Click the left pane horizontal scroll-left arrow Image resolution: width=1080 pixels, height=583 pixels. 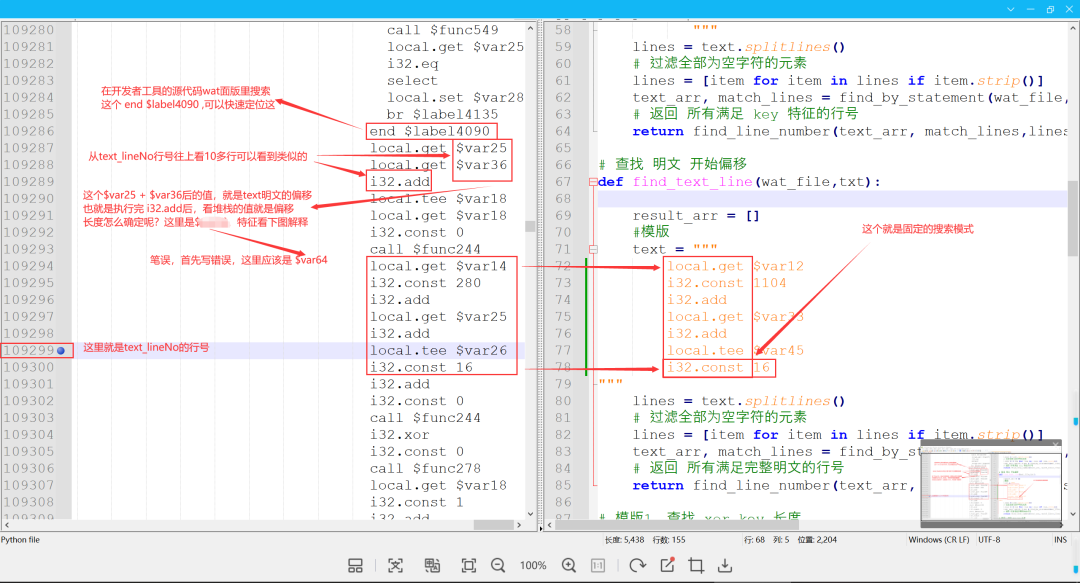coord(6,525)
